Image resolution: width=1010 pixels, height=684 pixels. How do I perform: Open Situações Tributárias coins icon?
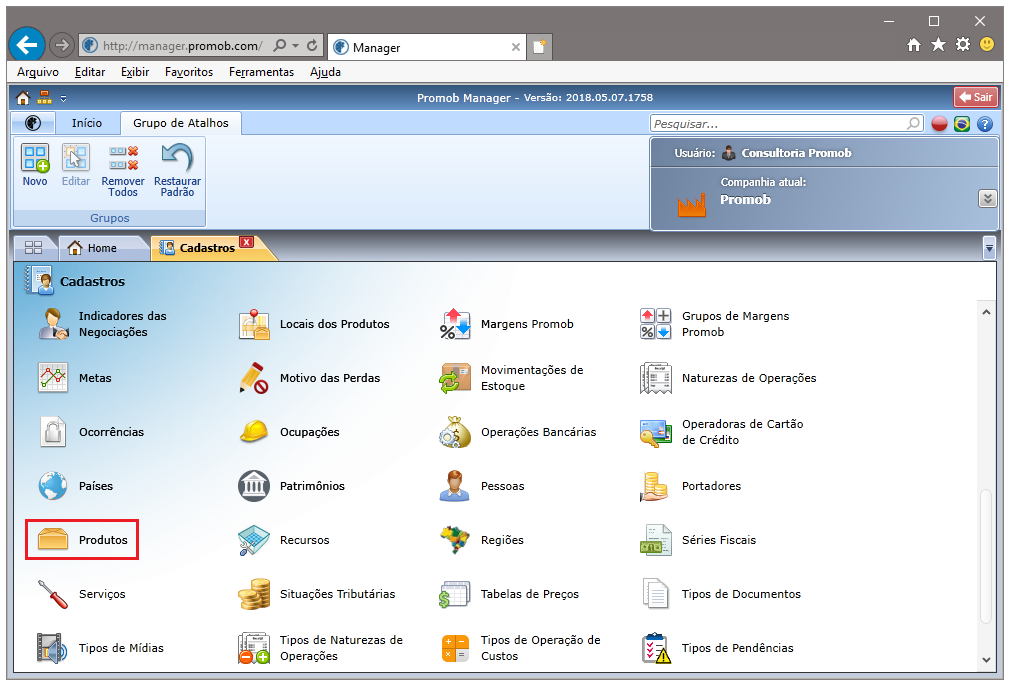(254, 594)
